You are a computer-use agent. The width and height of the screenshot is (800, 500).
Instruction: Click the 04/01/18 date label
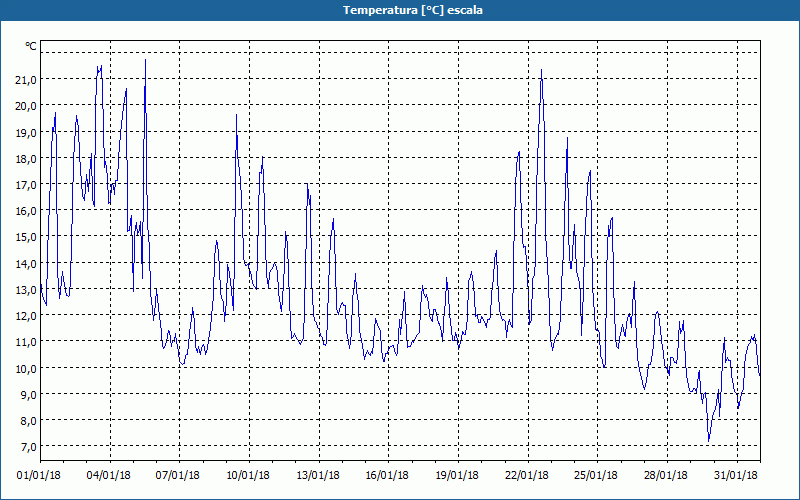109,476
